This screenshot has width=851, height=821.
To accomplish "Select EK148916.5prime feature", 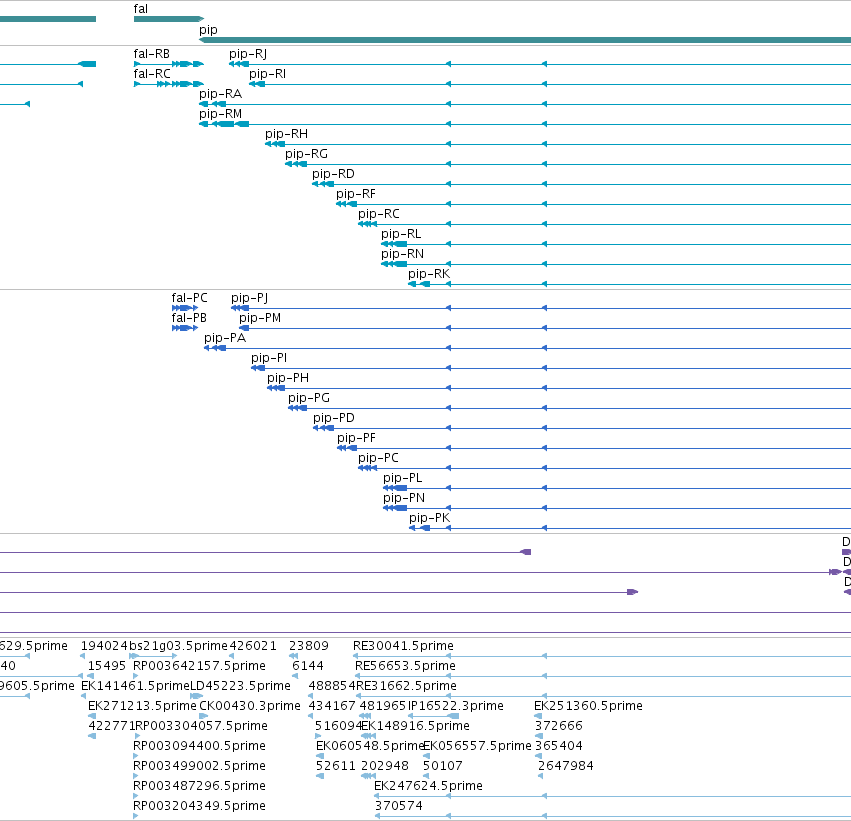I will pyautogui.click(x=415, y=726).
